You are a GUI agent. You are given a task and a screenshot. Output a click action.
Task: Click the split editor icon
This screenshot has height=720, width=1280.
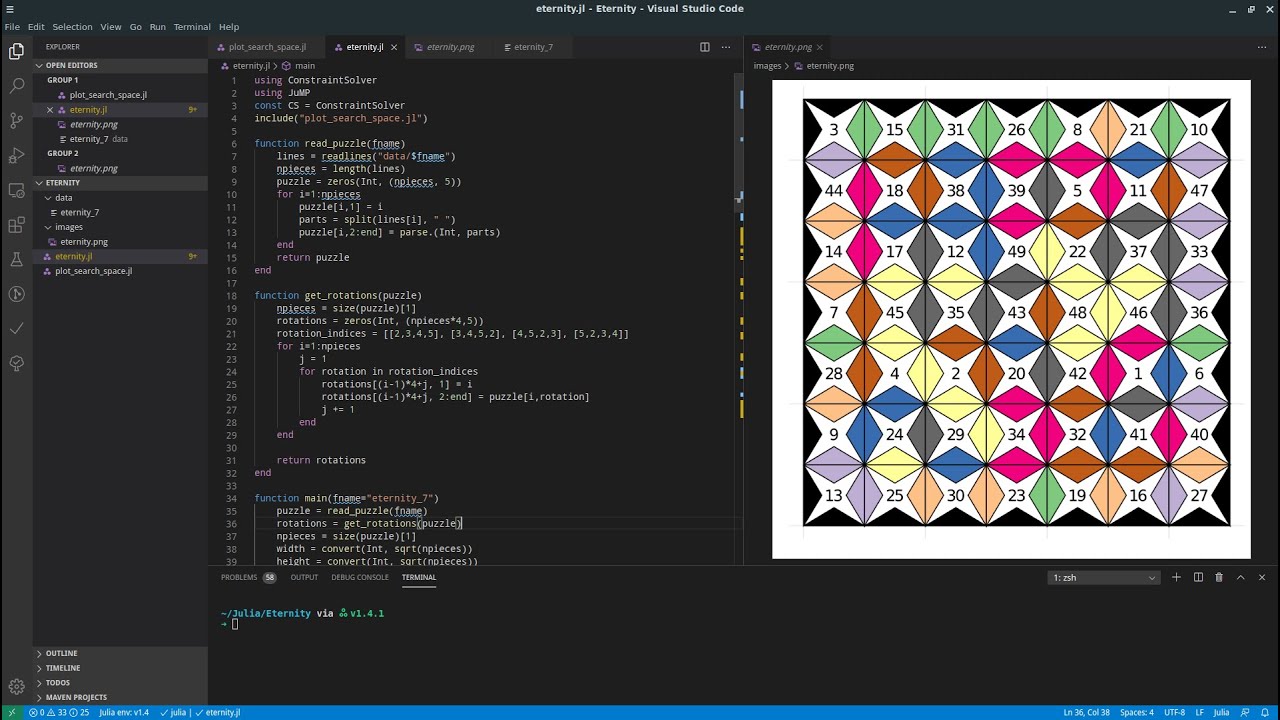[704, 47]
